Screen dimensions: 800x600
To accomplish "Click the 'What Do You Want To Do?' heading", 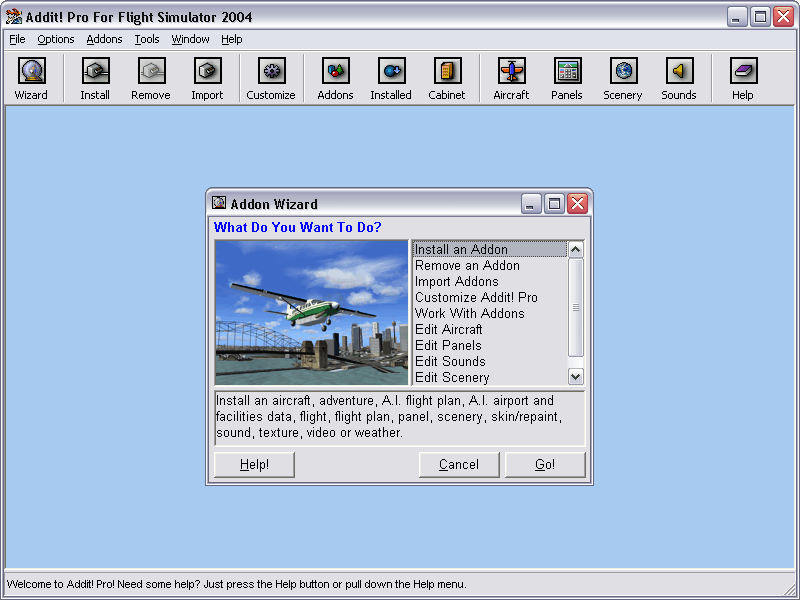I will tap(297, 227).
